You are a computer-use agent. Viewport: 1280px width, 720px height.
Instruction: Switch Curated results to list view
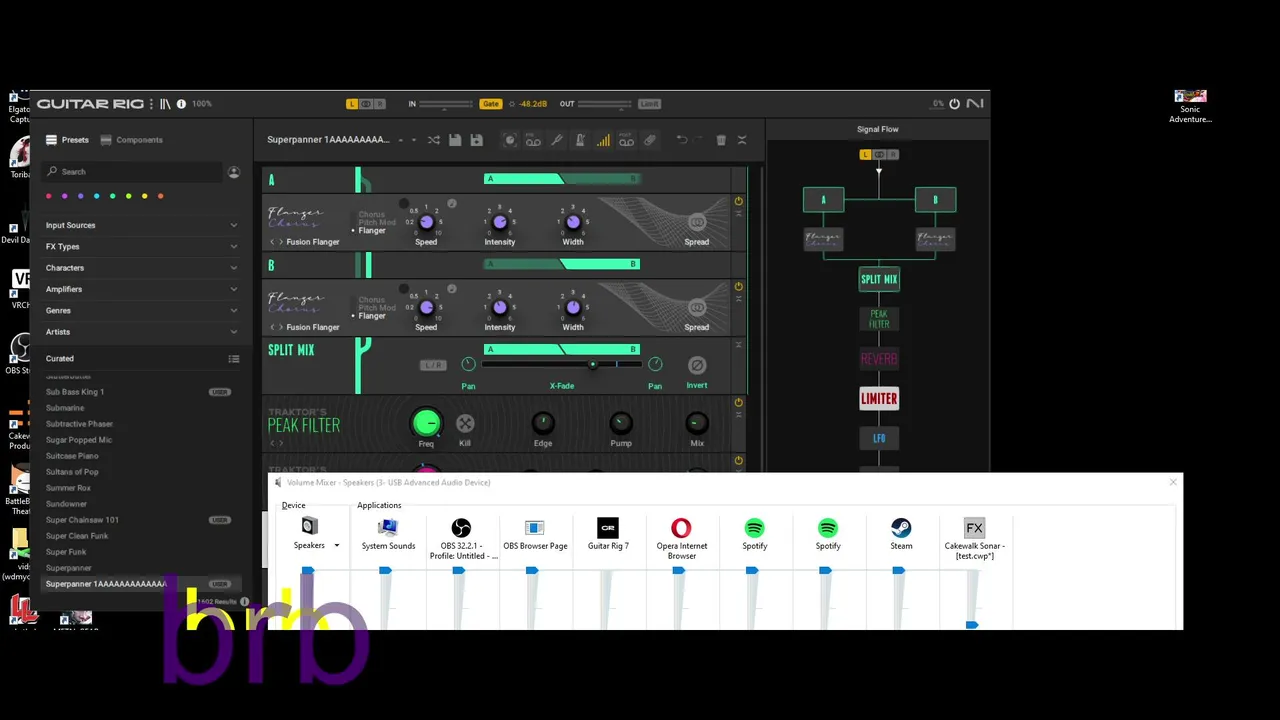pyautogui.click(x=234, y=359)
